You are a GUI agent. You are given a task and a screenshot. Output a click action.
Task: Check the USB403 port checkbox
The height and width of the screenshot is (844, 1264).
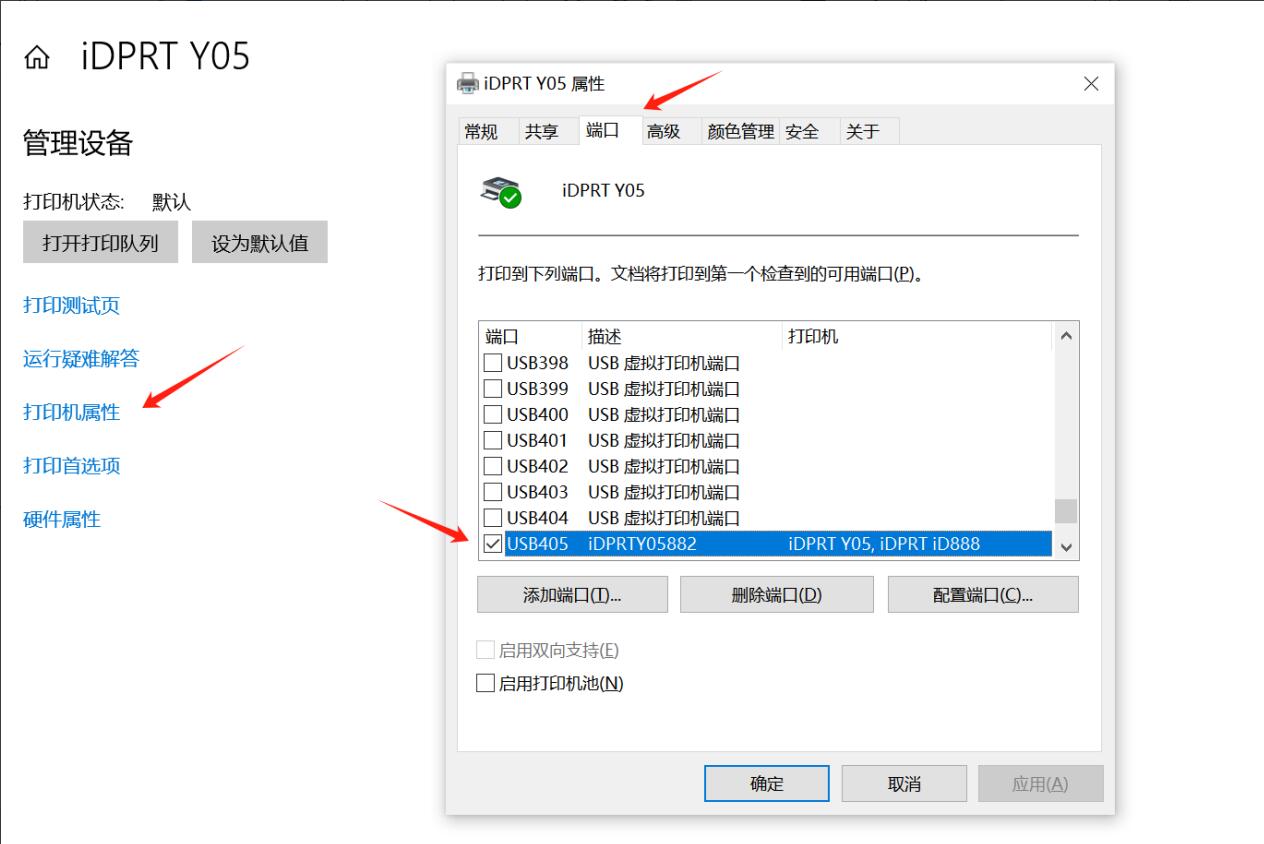point(493,492)
